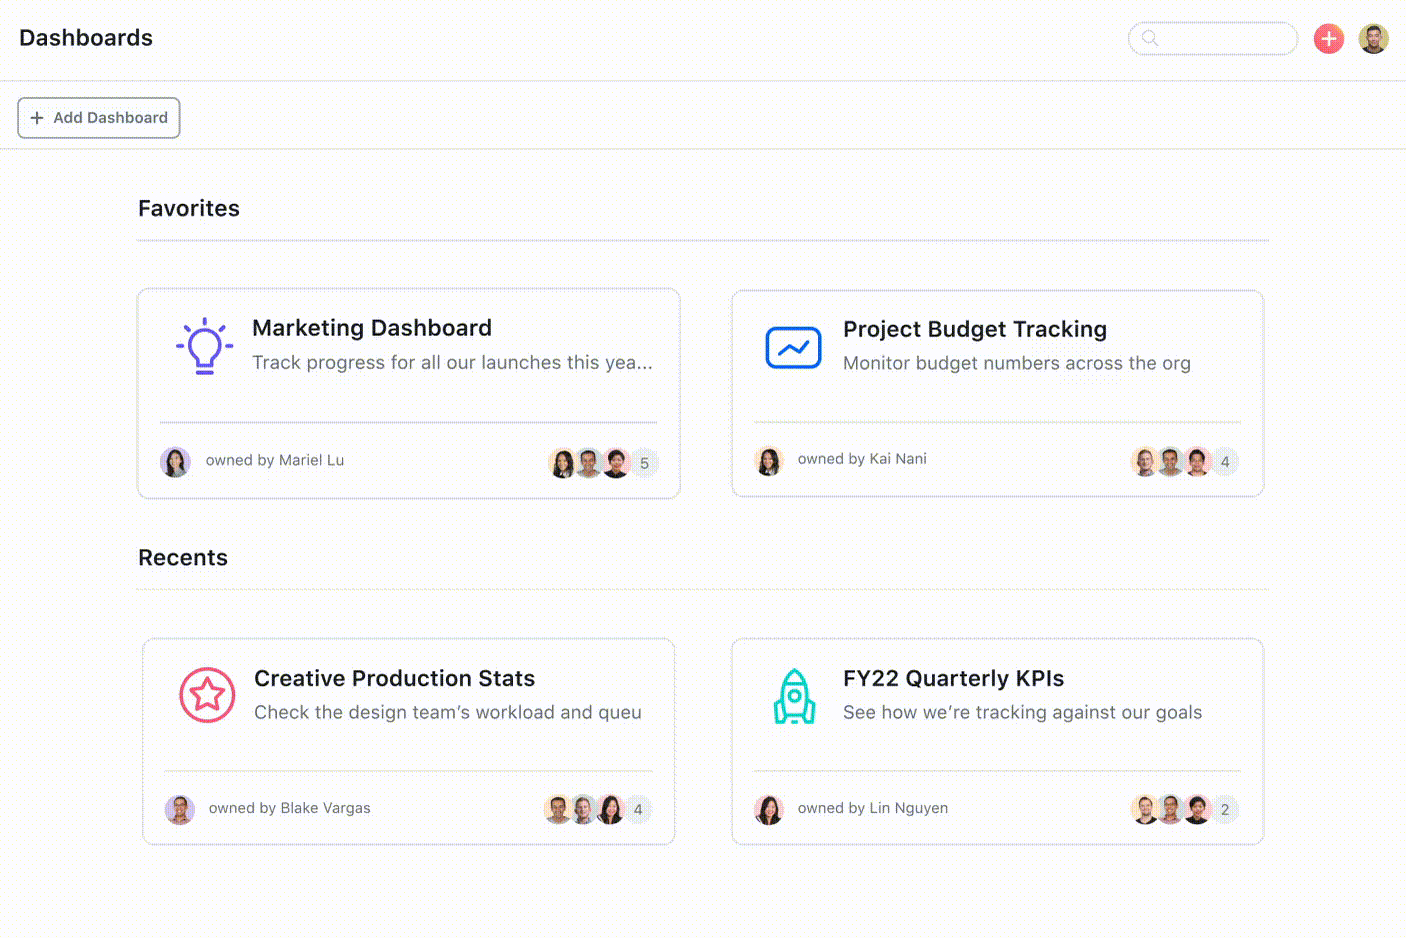Viewport: 1406px width, 938px height.
Task: Click the Recents section heading
Action: [x=183, y=557]
